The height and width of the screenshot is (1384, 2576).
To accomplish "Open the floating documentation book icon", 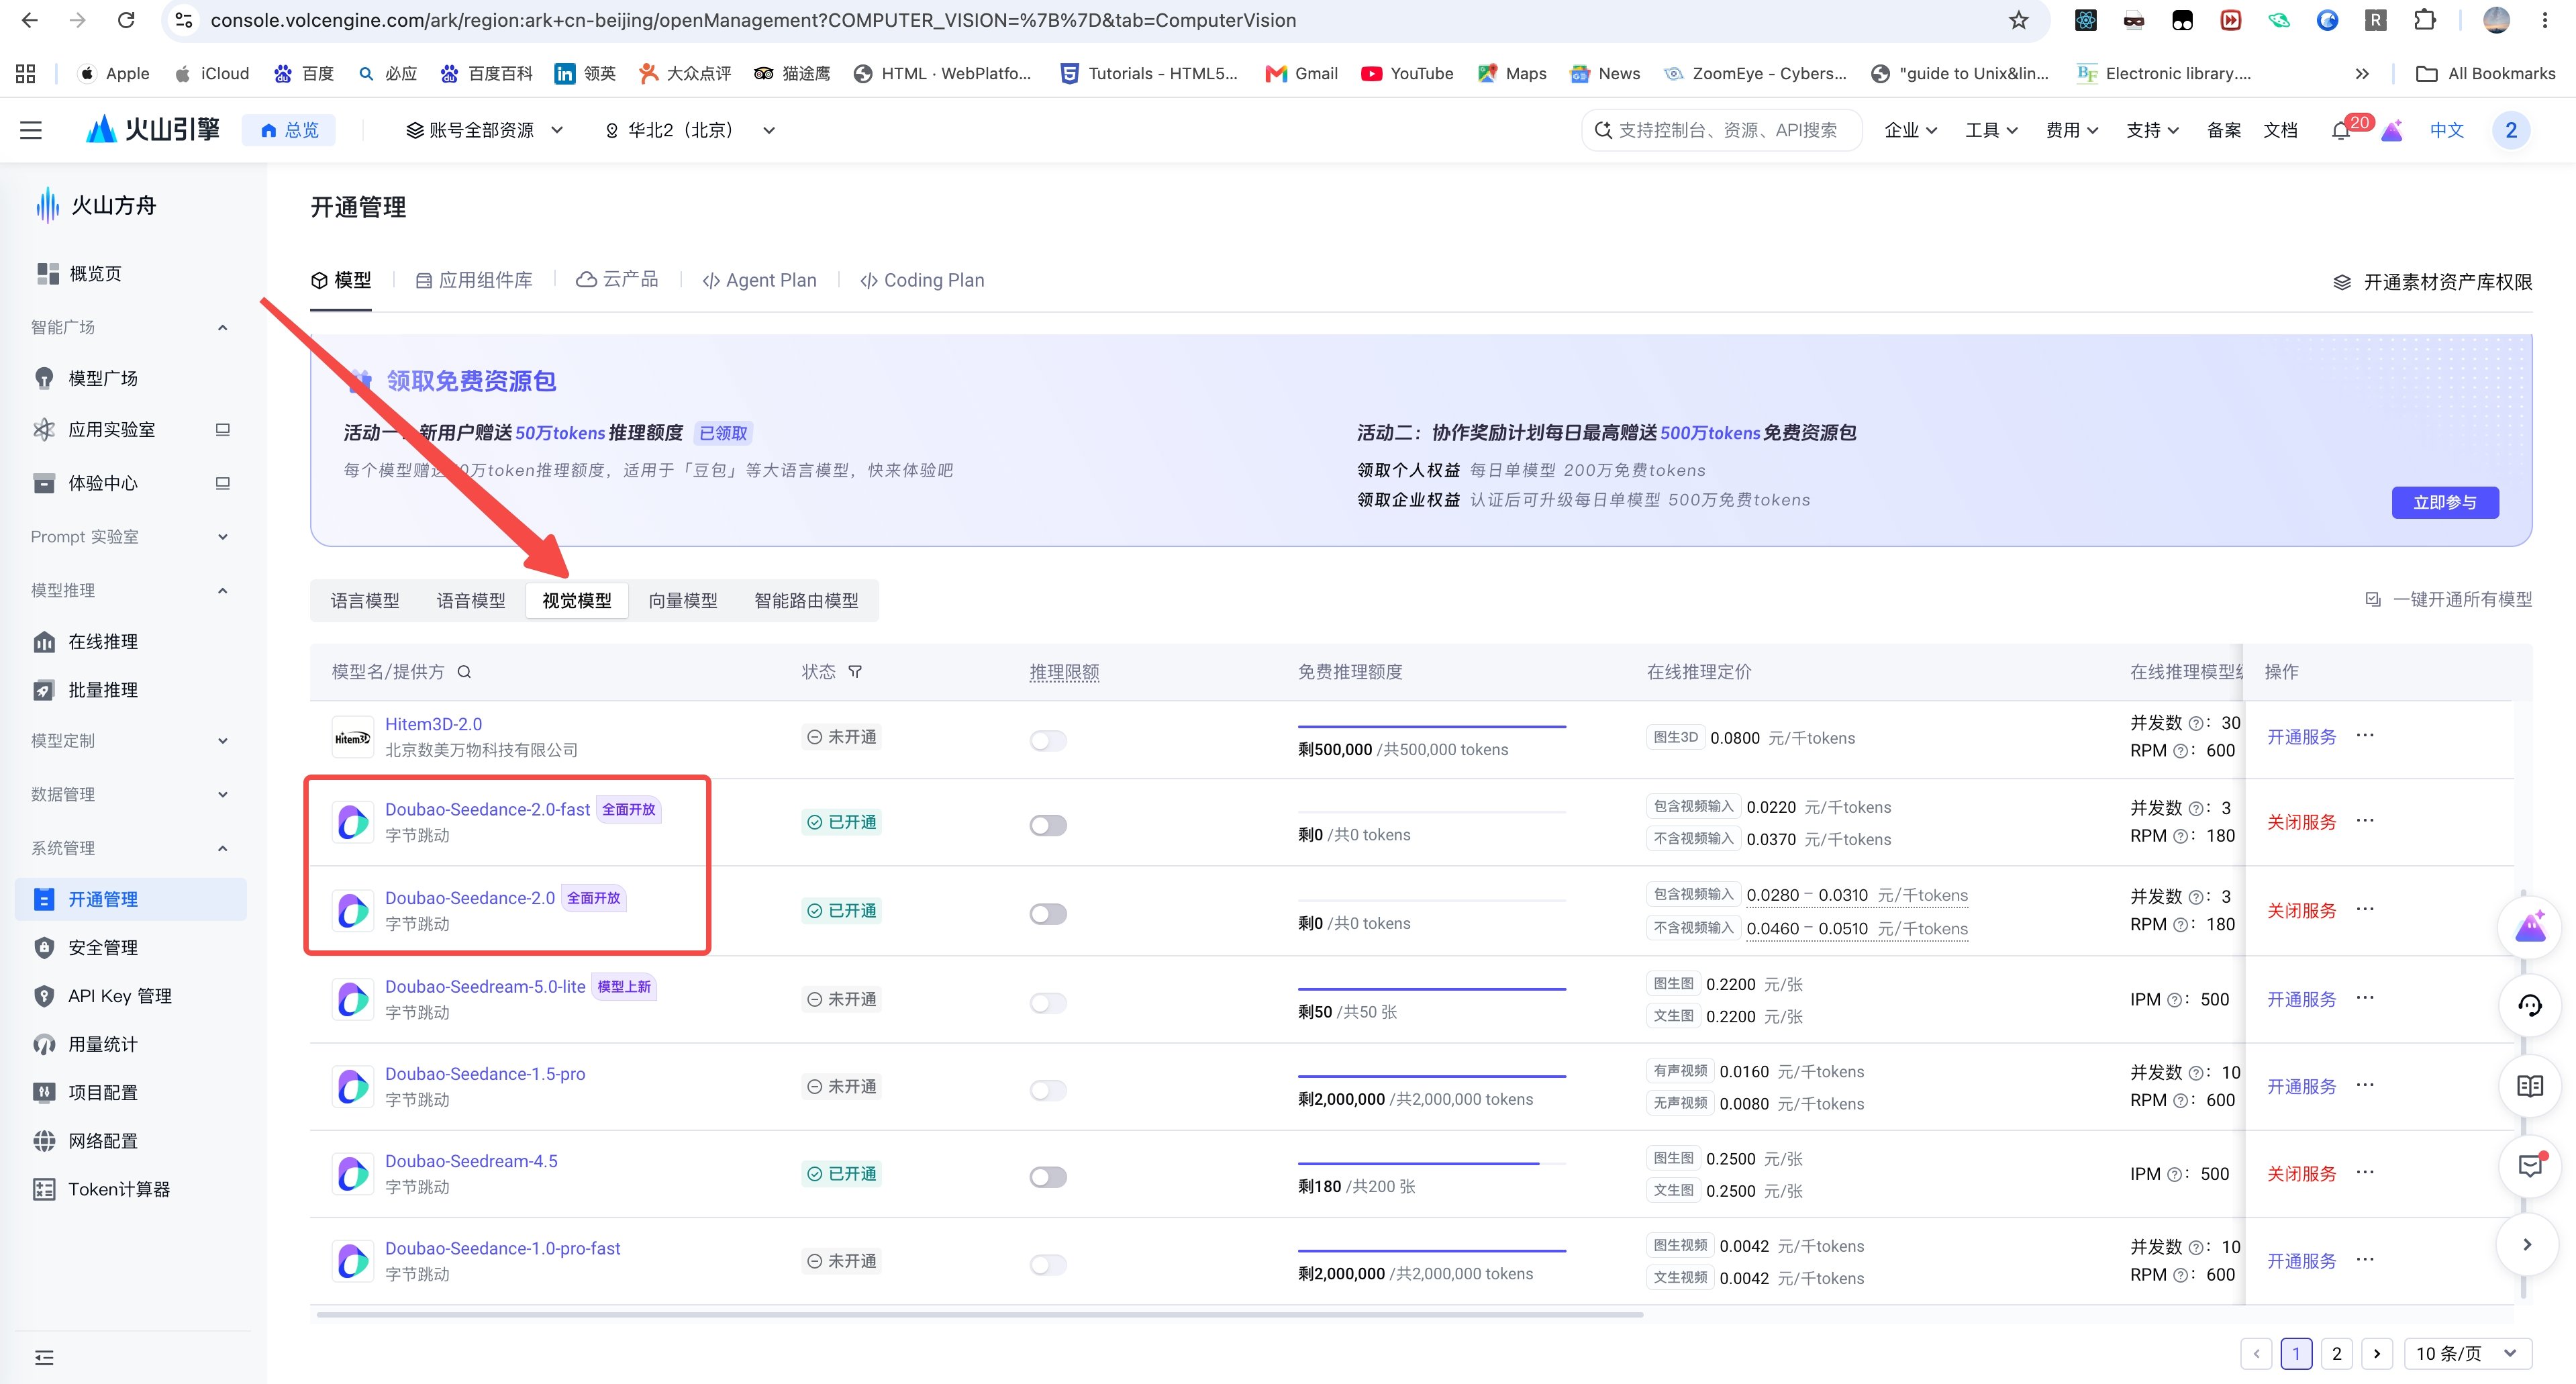I will pyautogui.click(x=2530, y=1085).
